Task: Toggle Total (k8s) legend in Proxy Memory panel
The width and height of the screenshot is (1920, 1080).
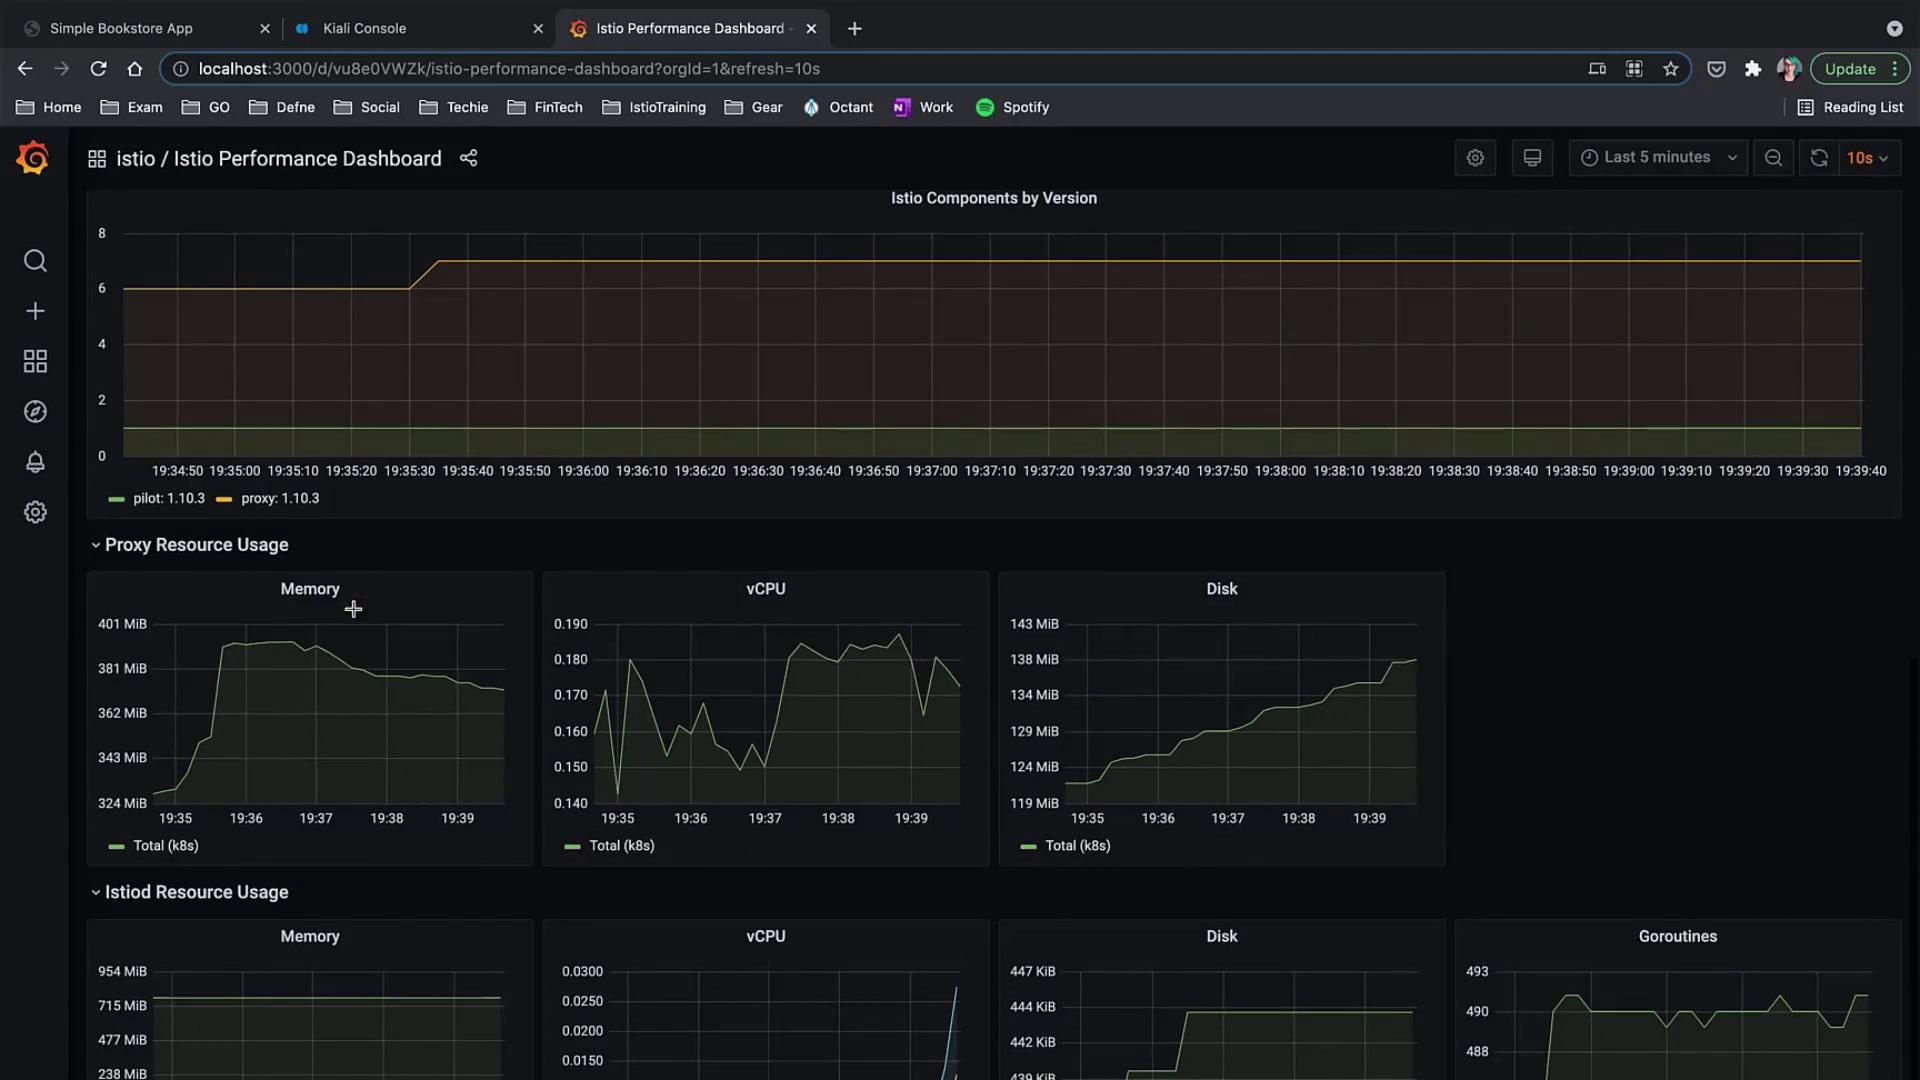Action: click(x=165, y=846)
